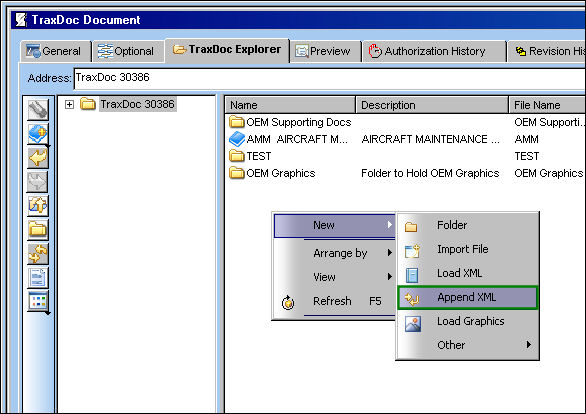Select New in the context menu
Image resolution: width=586 pixels, height=414 pixels.
[334, 225]
